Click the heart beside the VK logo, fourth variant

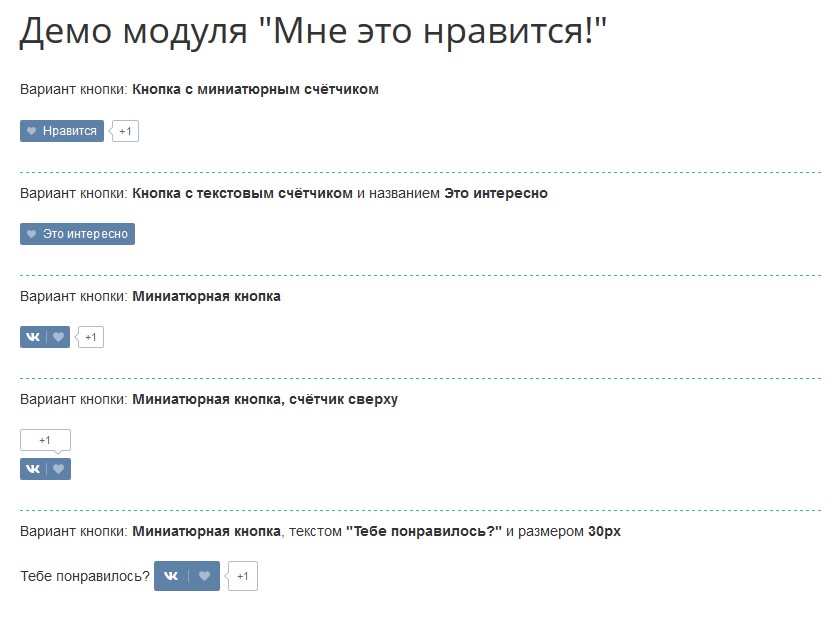(58, 468)
